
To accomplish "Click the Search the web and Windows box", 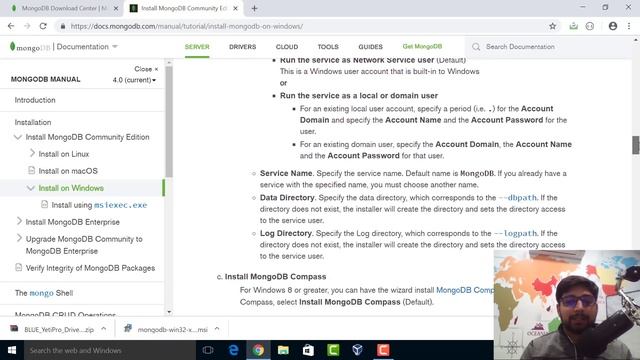I will (x=110, y=350).
